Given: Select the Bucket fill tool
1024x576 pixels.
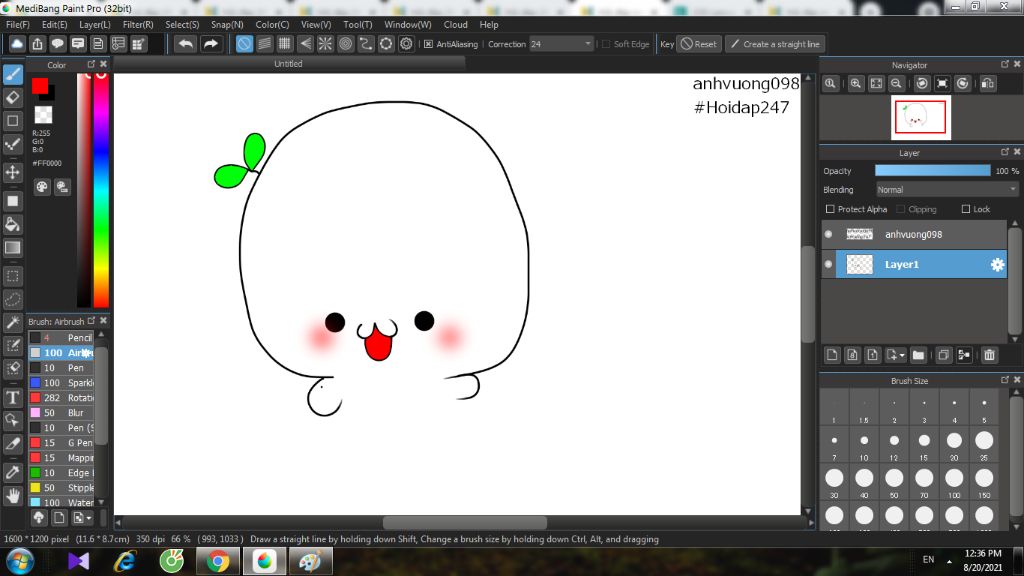Looking at the screenshot, I should point(13,224).
